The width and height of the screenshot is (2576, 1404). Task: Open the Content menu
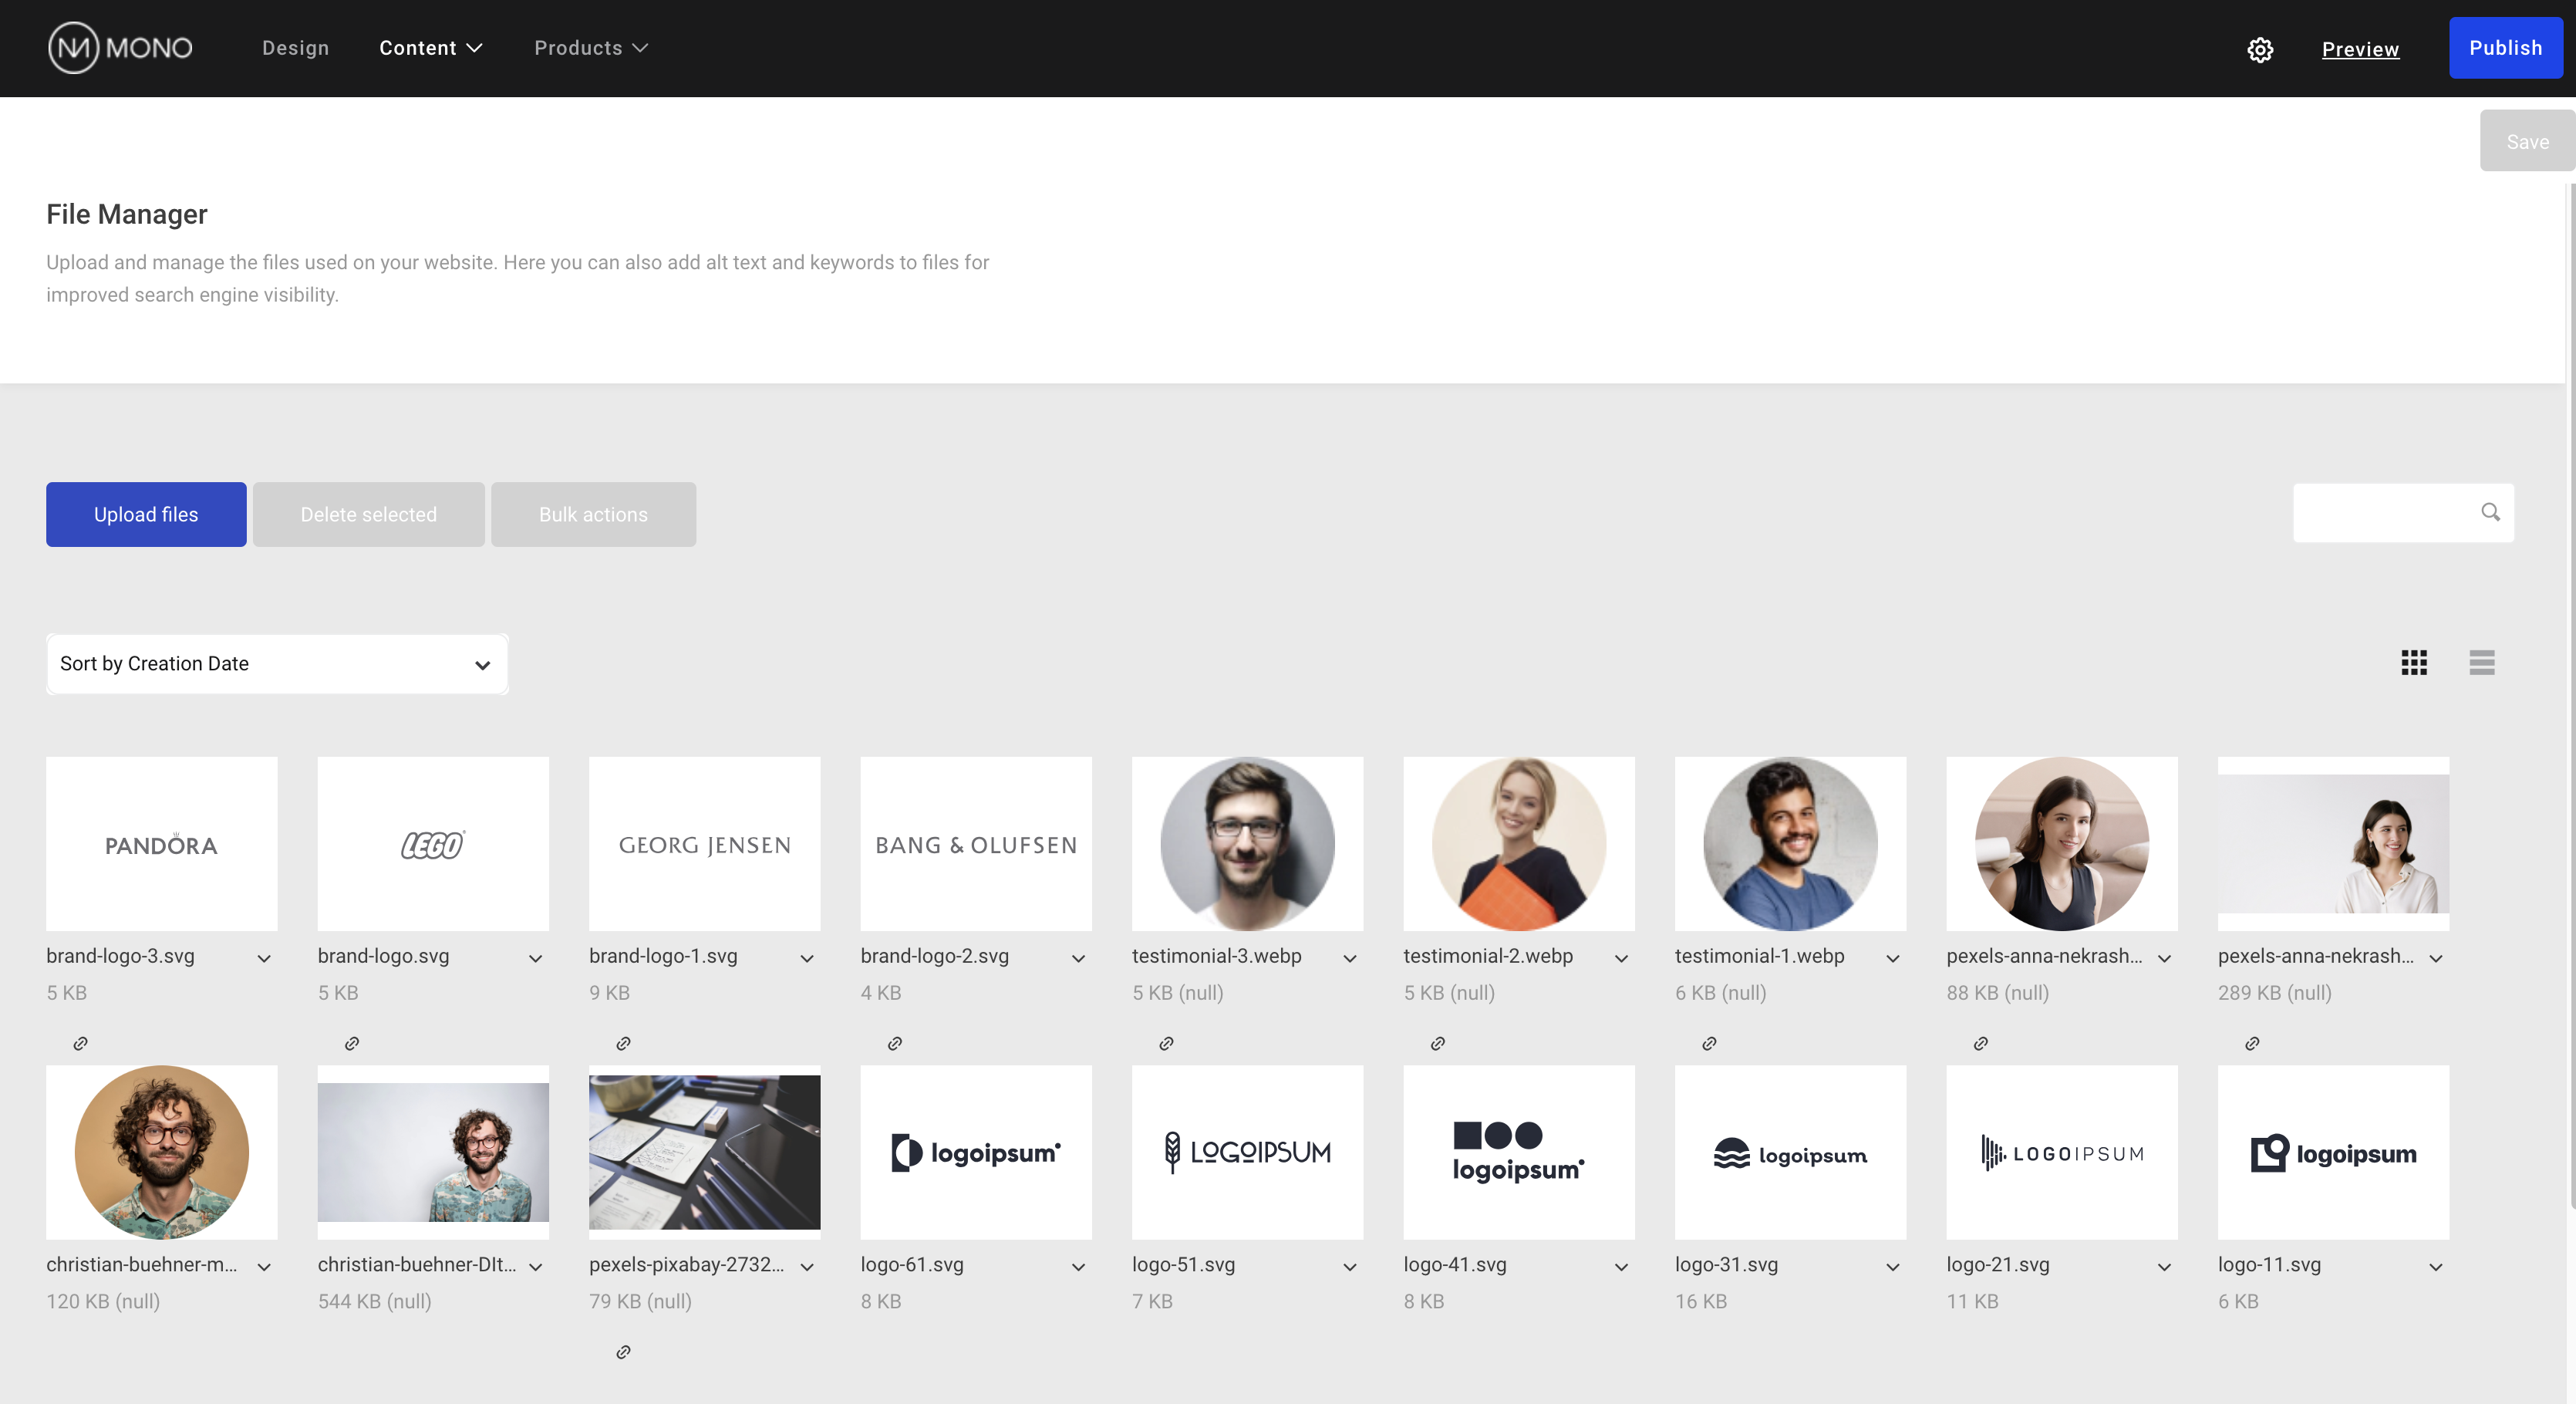click(431, 48)
